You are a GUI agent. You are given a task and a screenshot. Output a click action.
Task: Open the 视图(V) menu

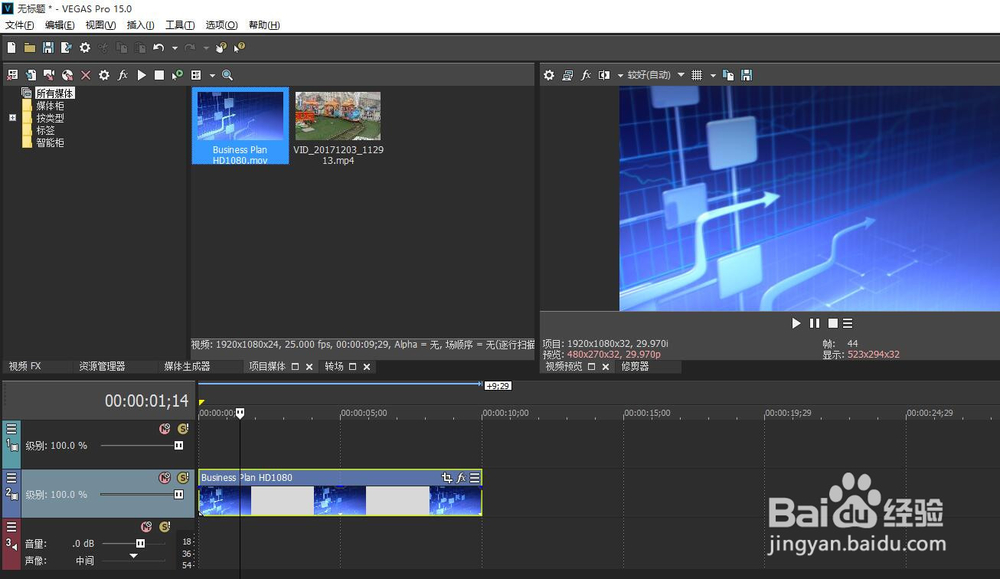[x=101, y=25]
